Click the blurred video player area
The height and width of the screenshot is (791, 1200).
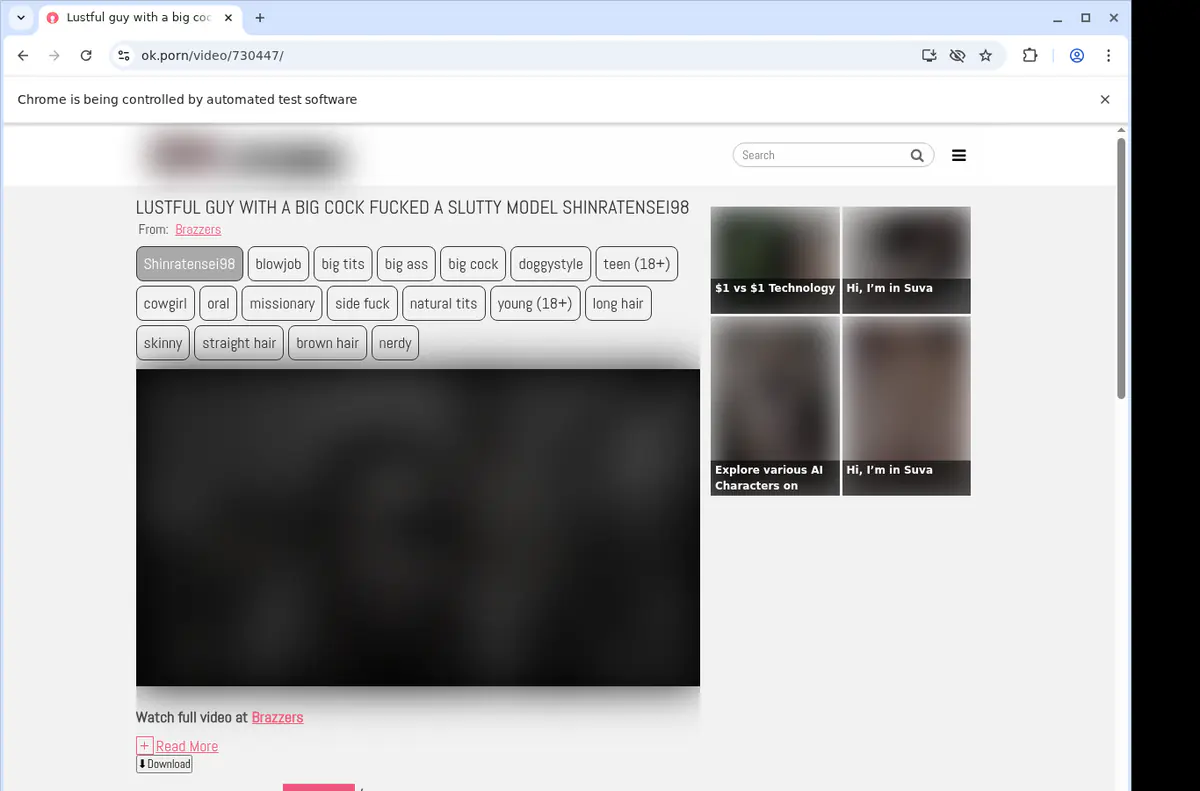[x=418, y=527]
